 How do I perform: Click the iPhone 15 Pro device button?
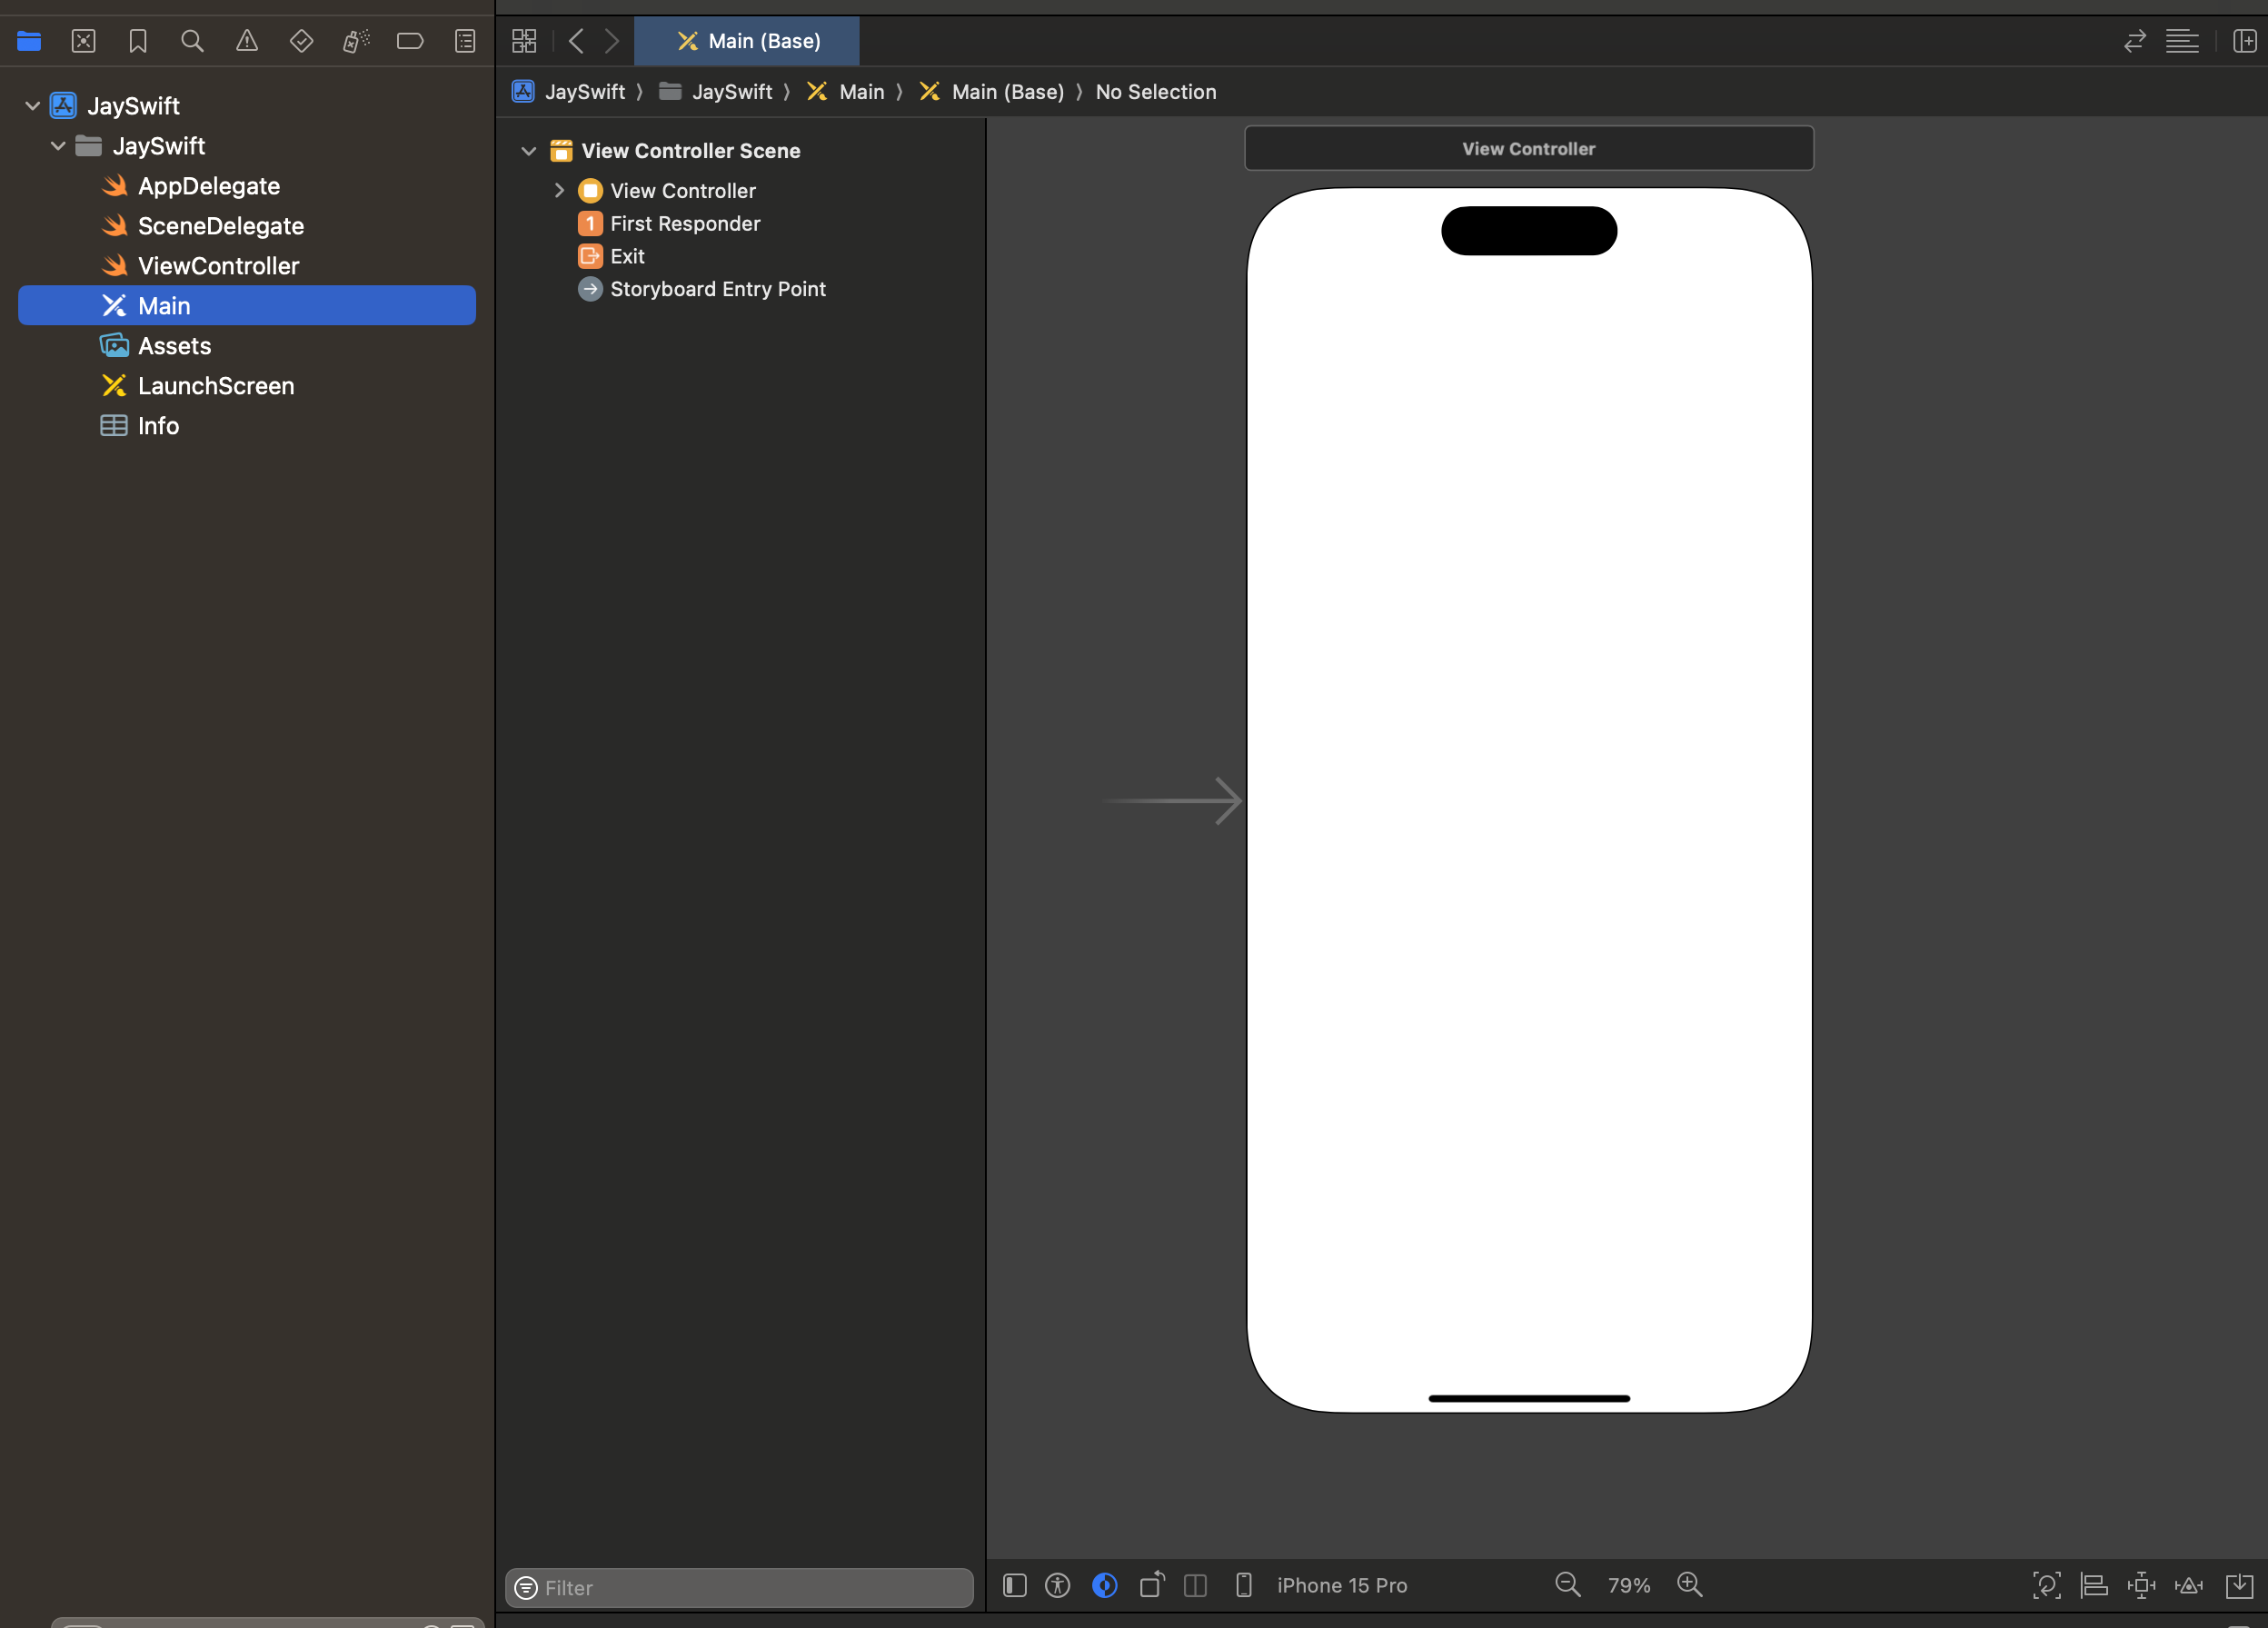1340,1585
